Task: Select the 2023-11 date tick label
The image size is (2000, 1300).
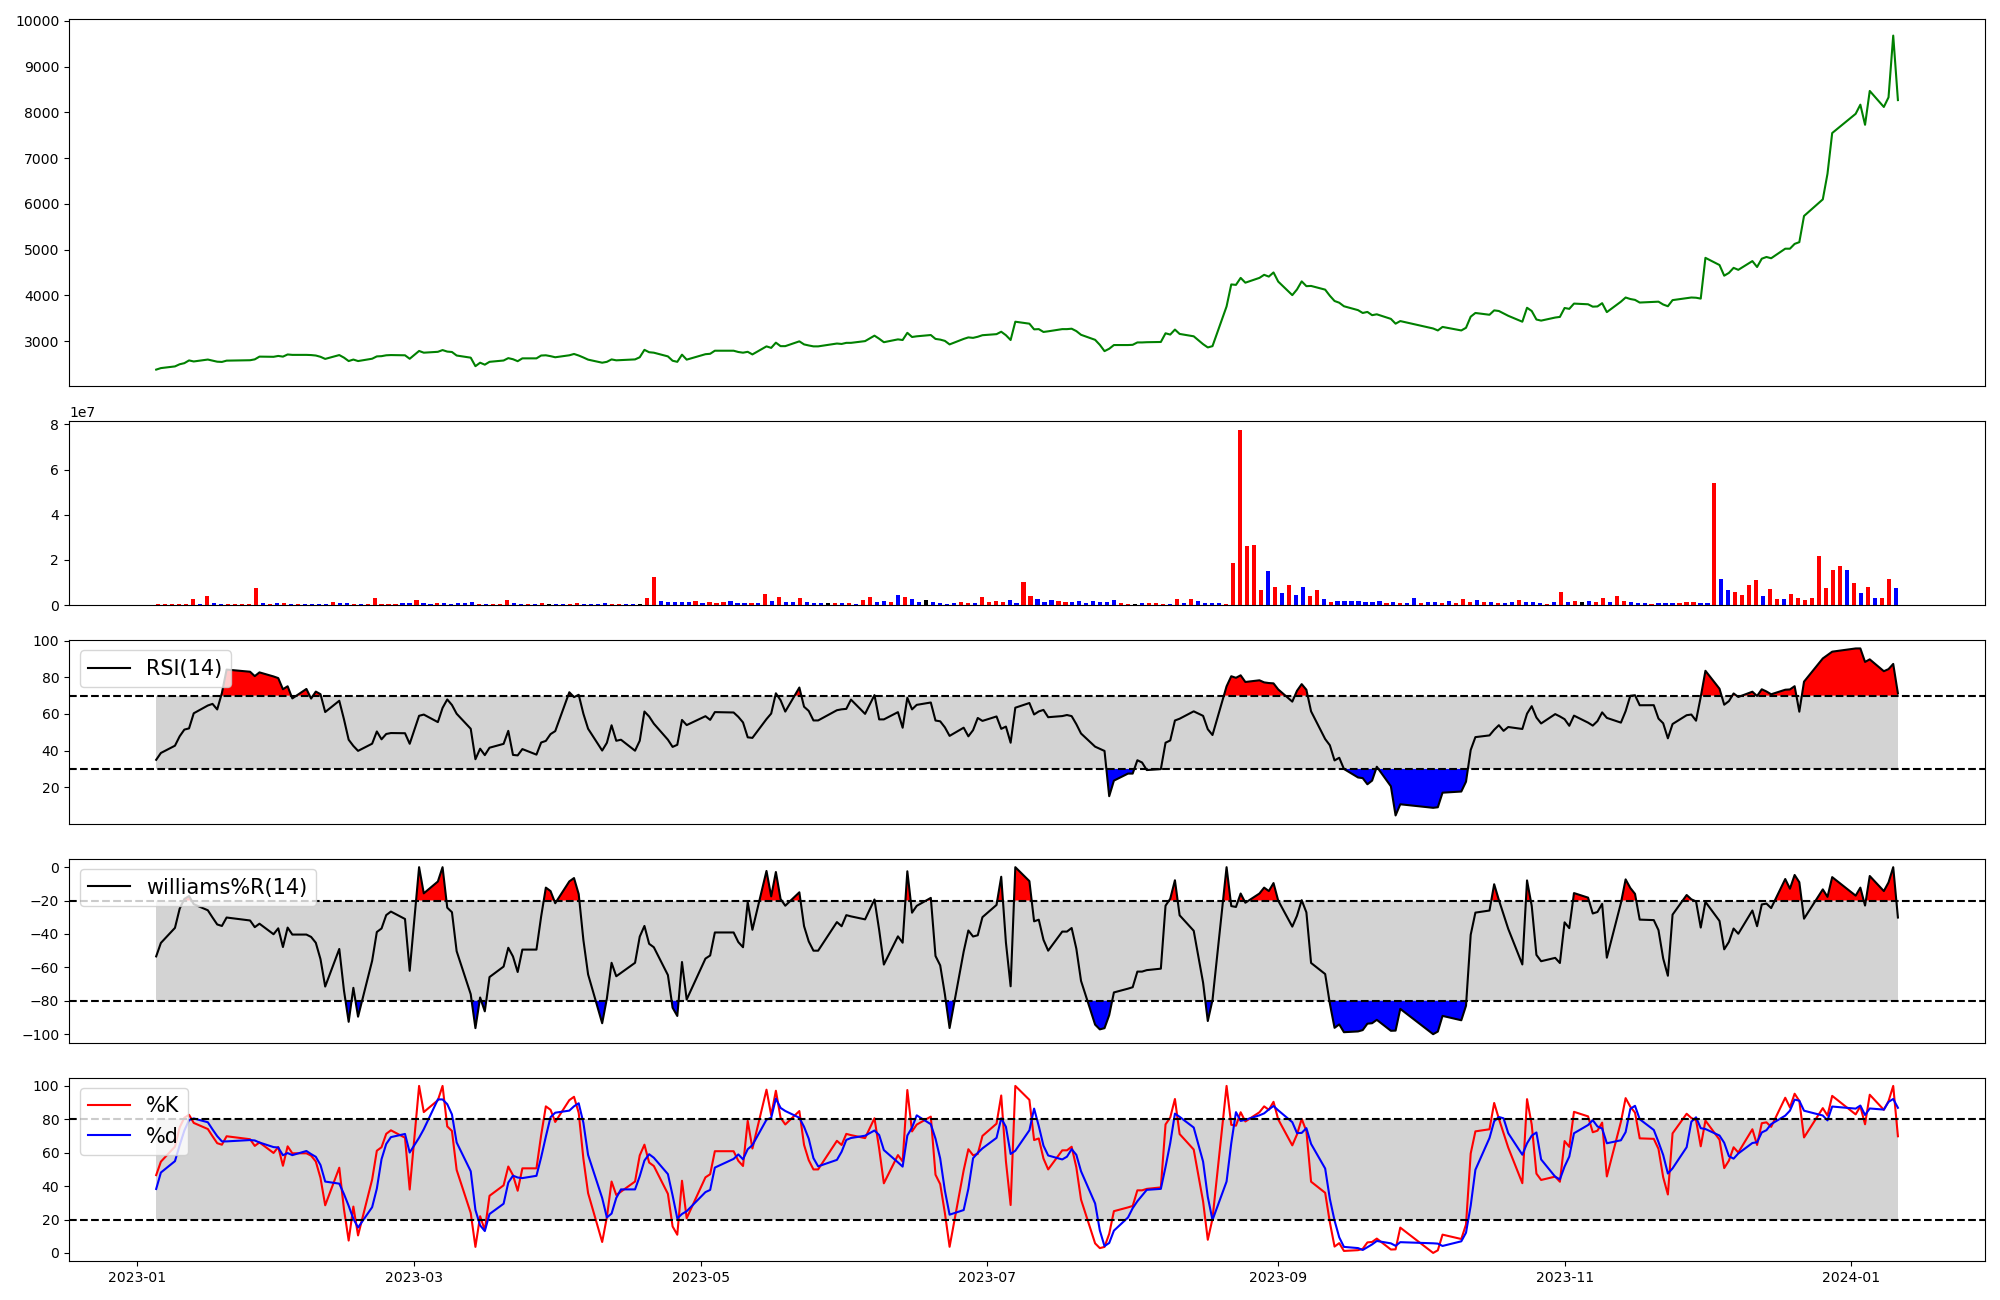Action: click(x=1564, y=1277)
